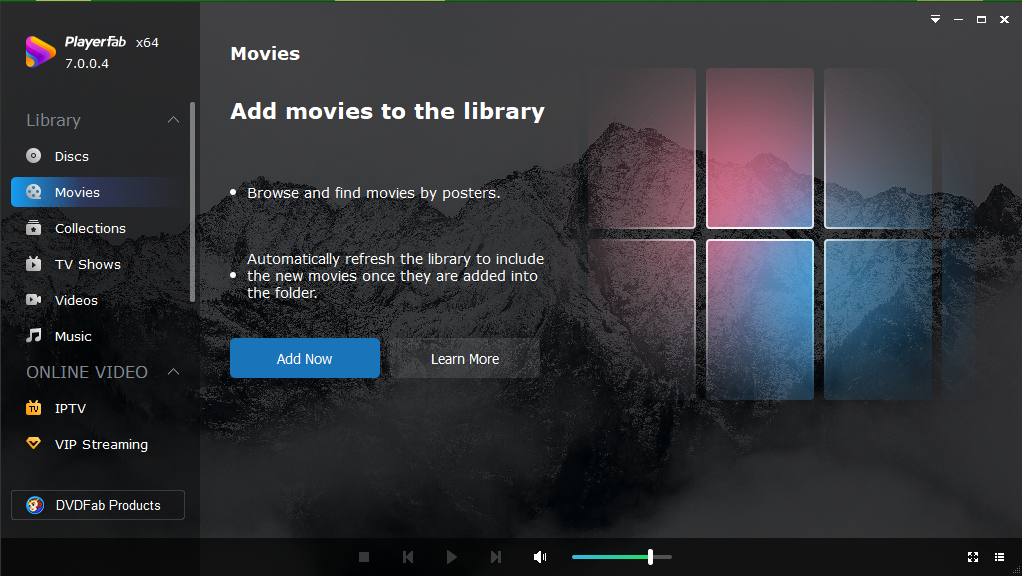Select Movies in the sidebar

[98, 192]
